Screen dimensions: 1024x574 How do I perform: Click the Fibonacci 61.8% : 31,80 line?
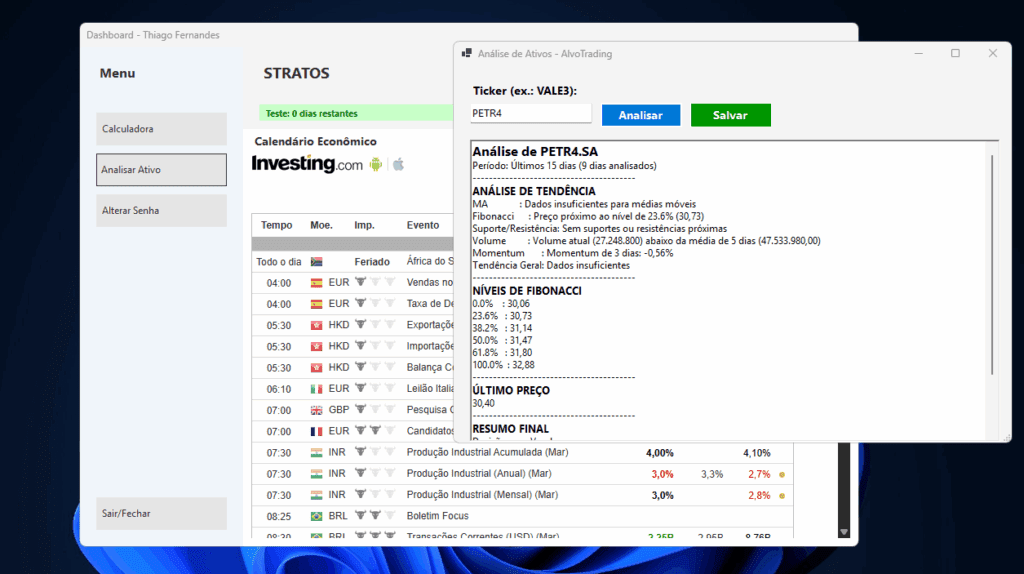point(502,353)
